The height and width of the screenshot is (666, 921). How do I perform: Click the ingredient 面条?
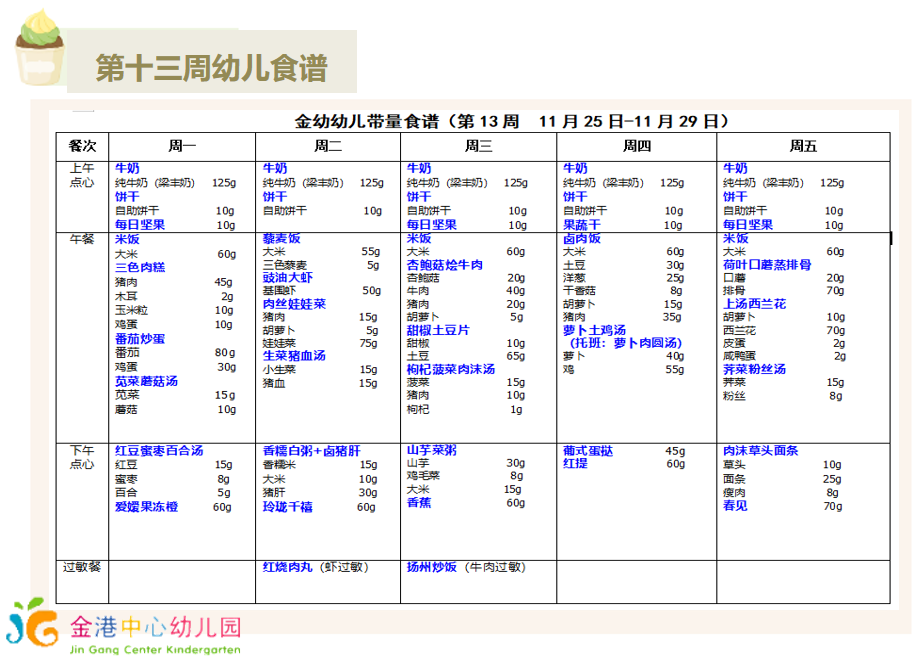pos(734,479)
